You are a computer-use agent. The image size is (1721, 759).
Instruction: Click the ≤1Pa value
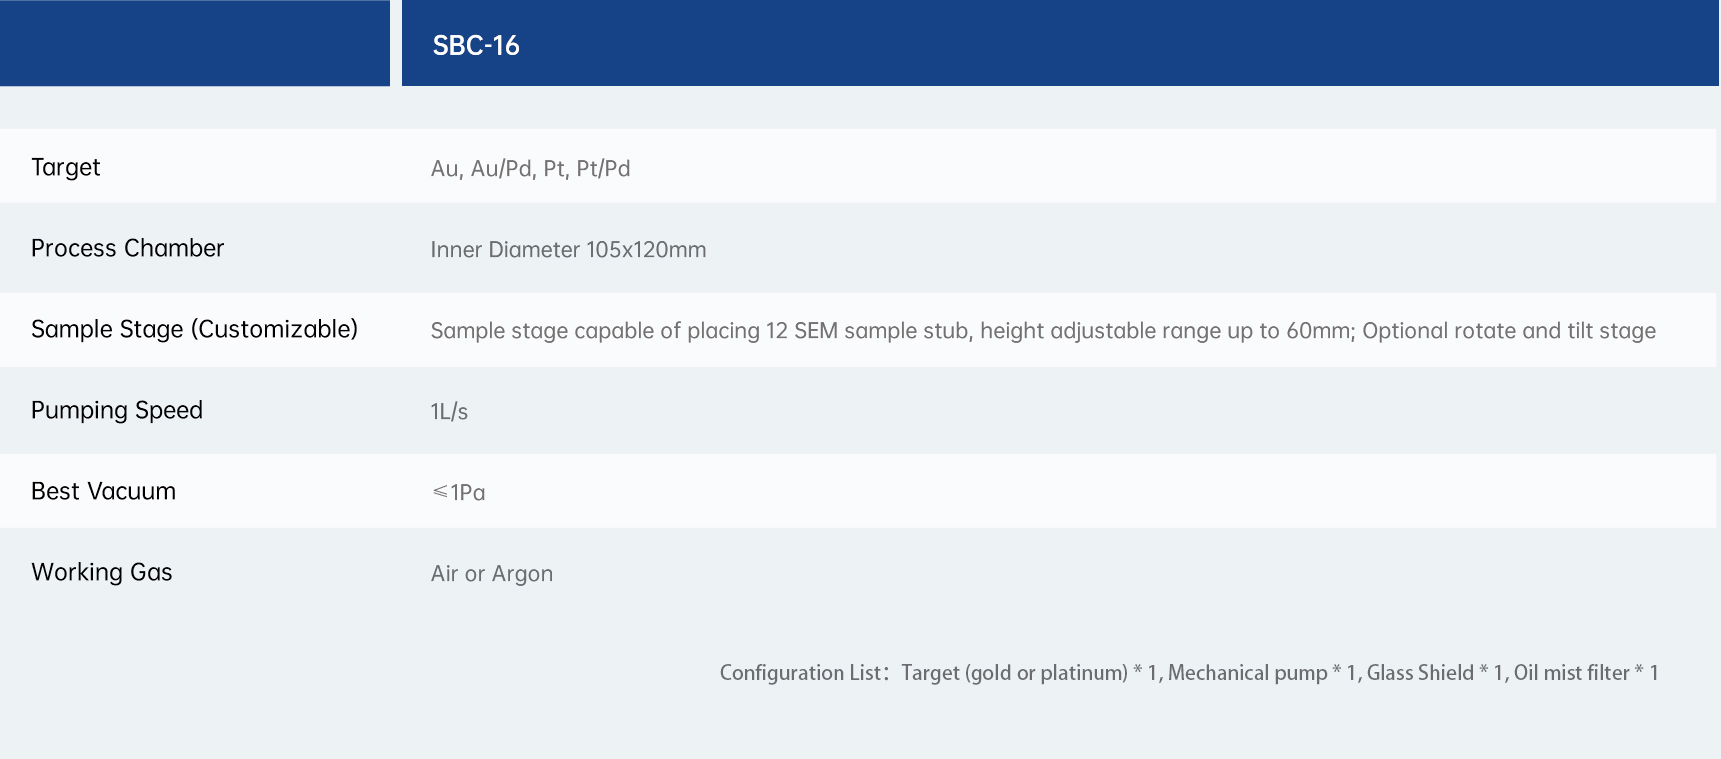(x=458, y=492)
